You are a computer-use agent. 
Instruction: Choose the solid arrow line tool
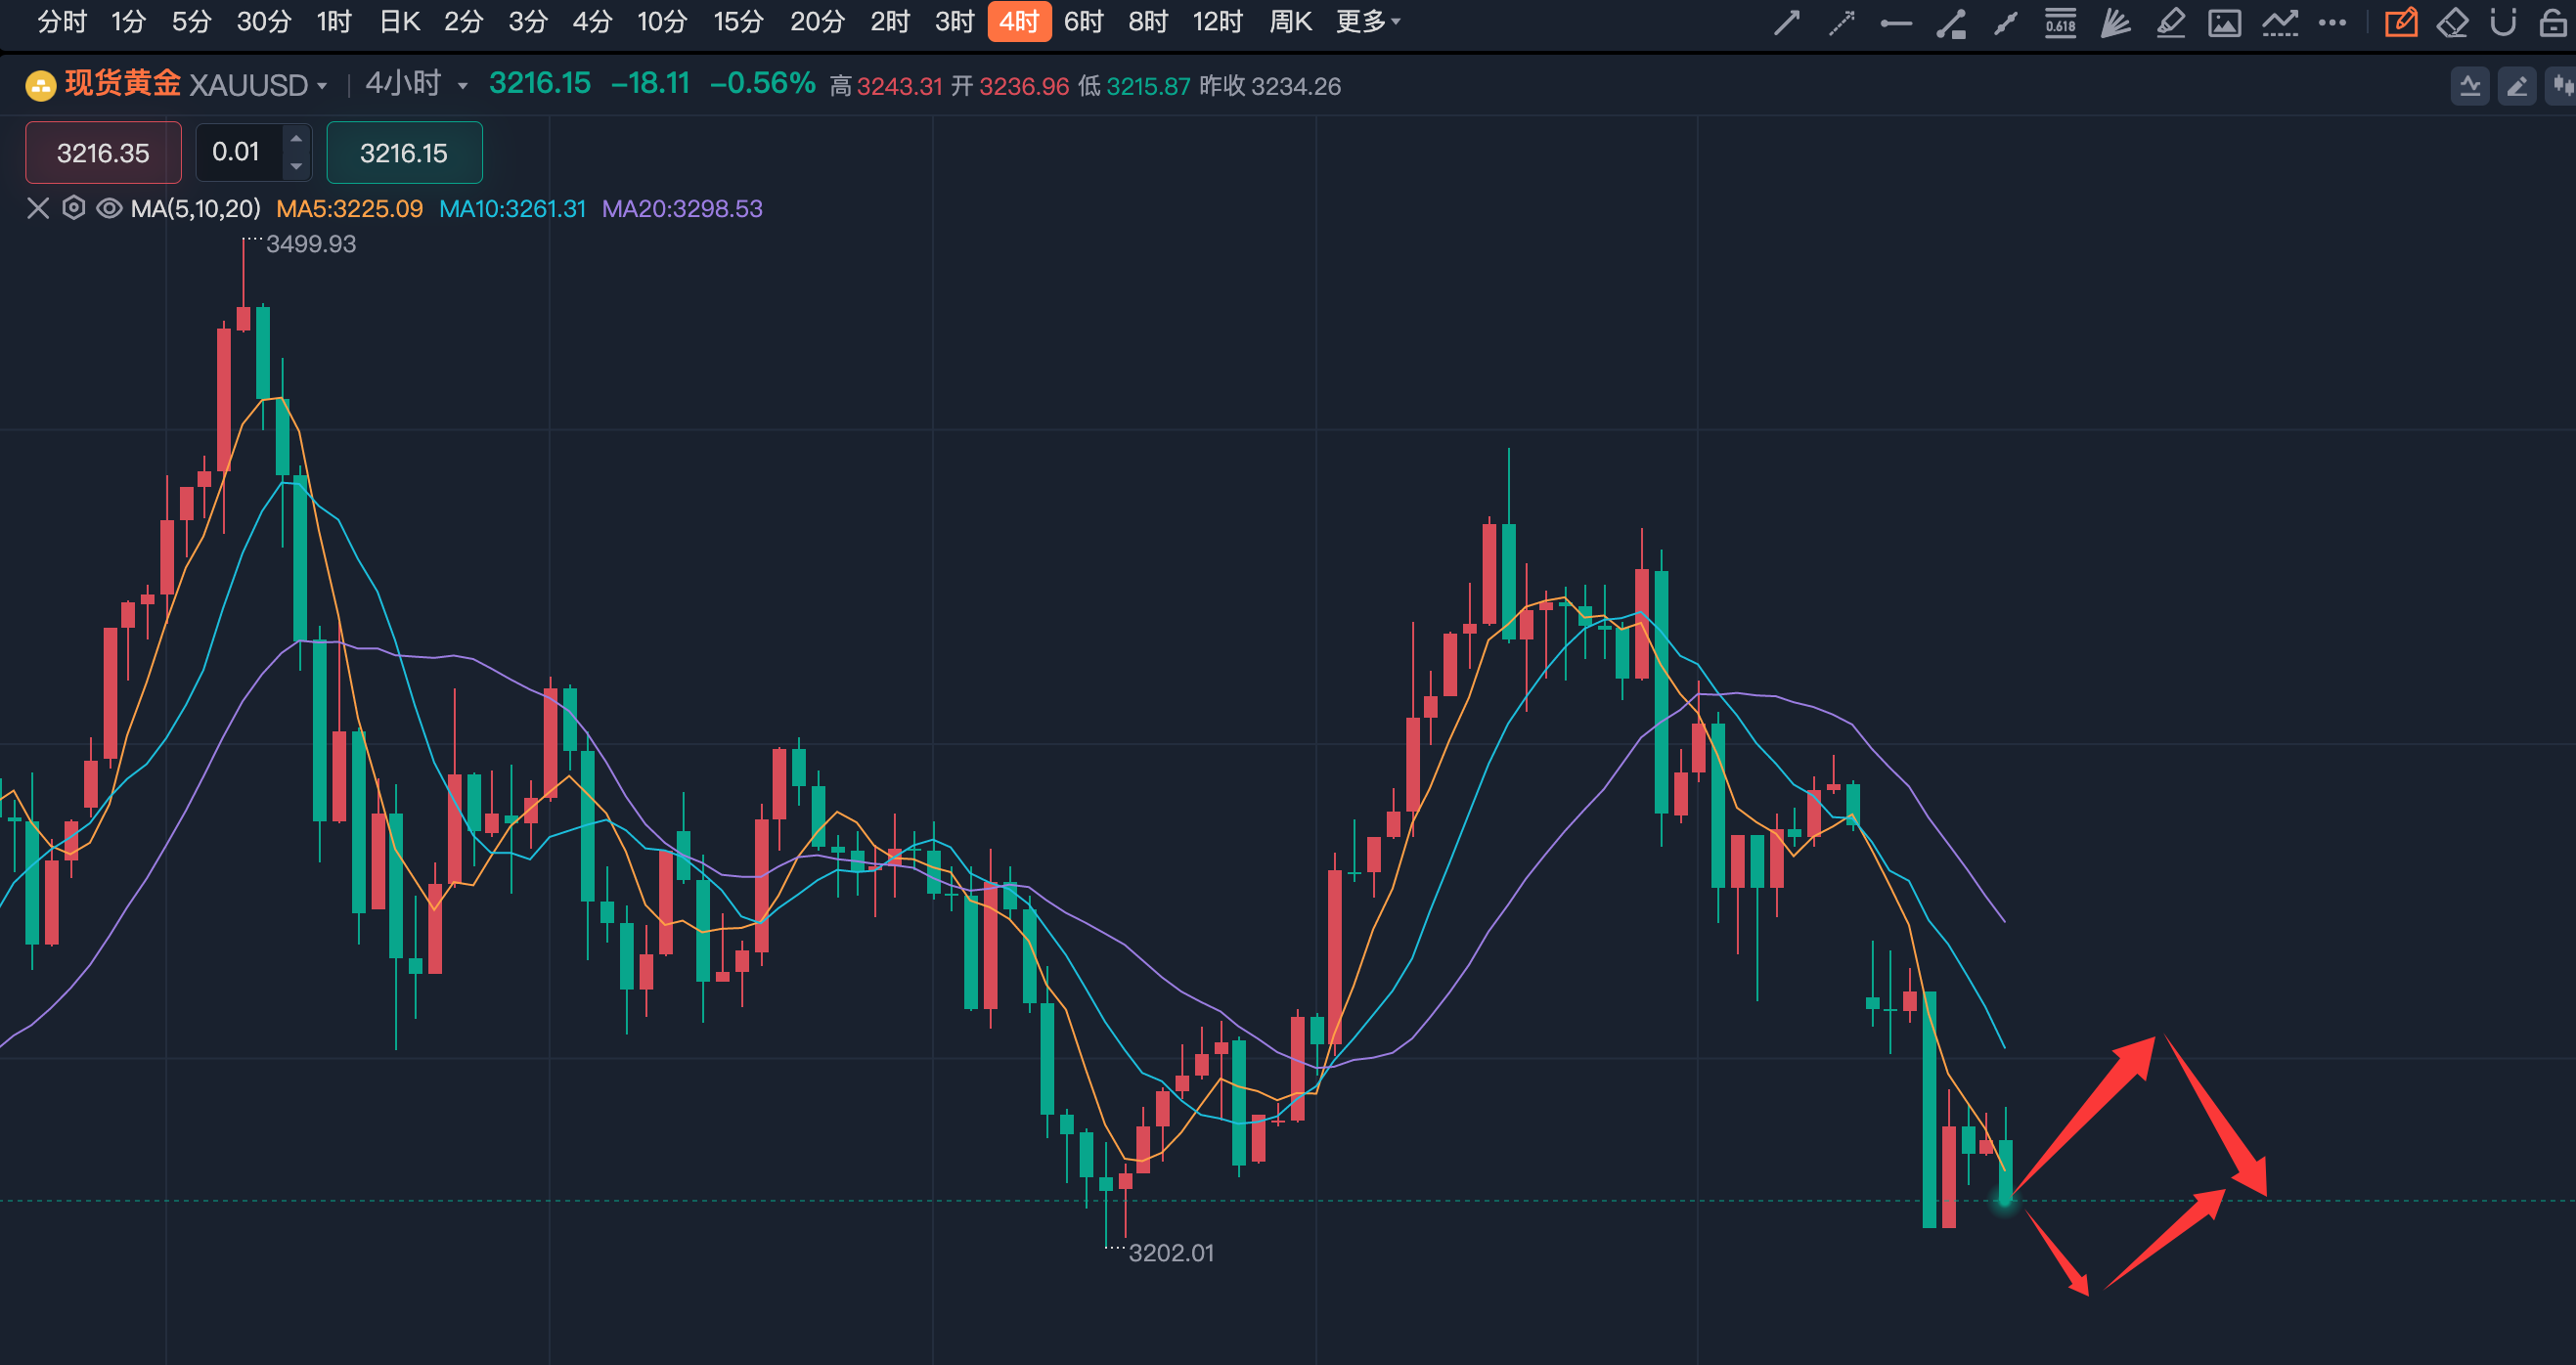click(x=1786, y=22)
